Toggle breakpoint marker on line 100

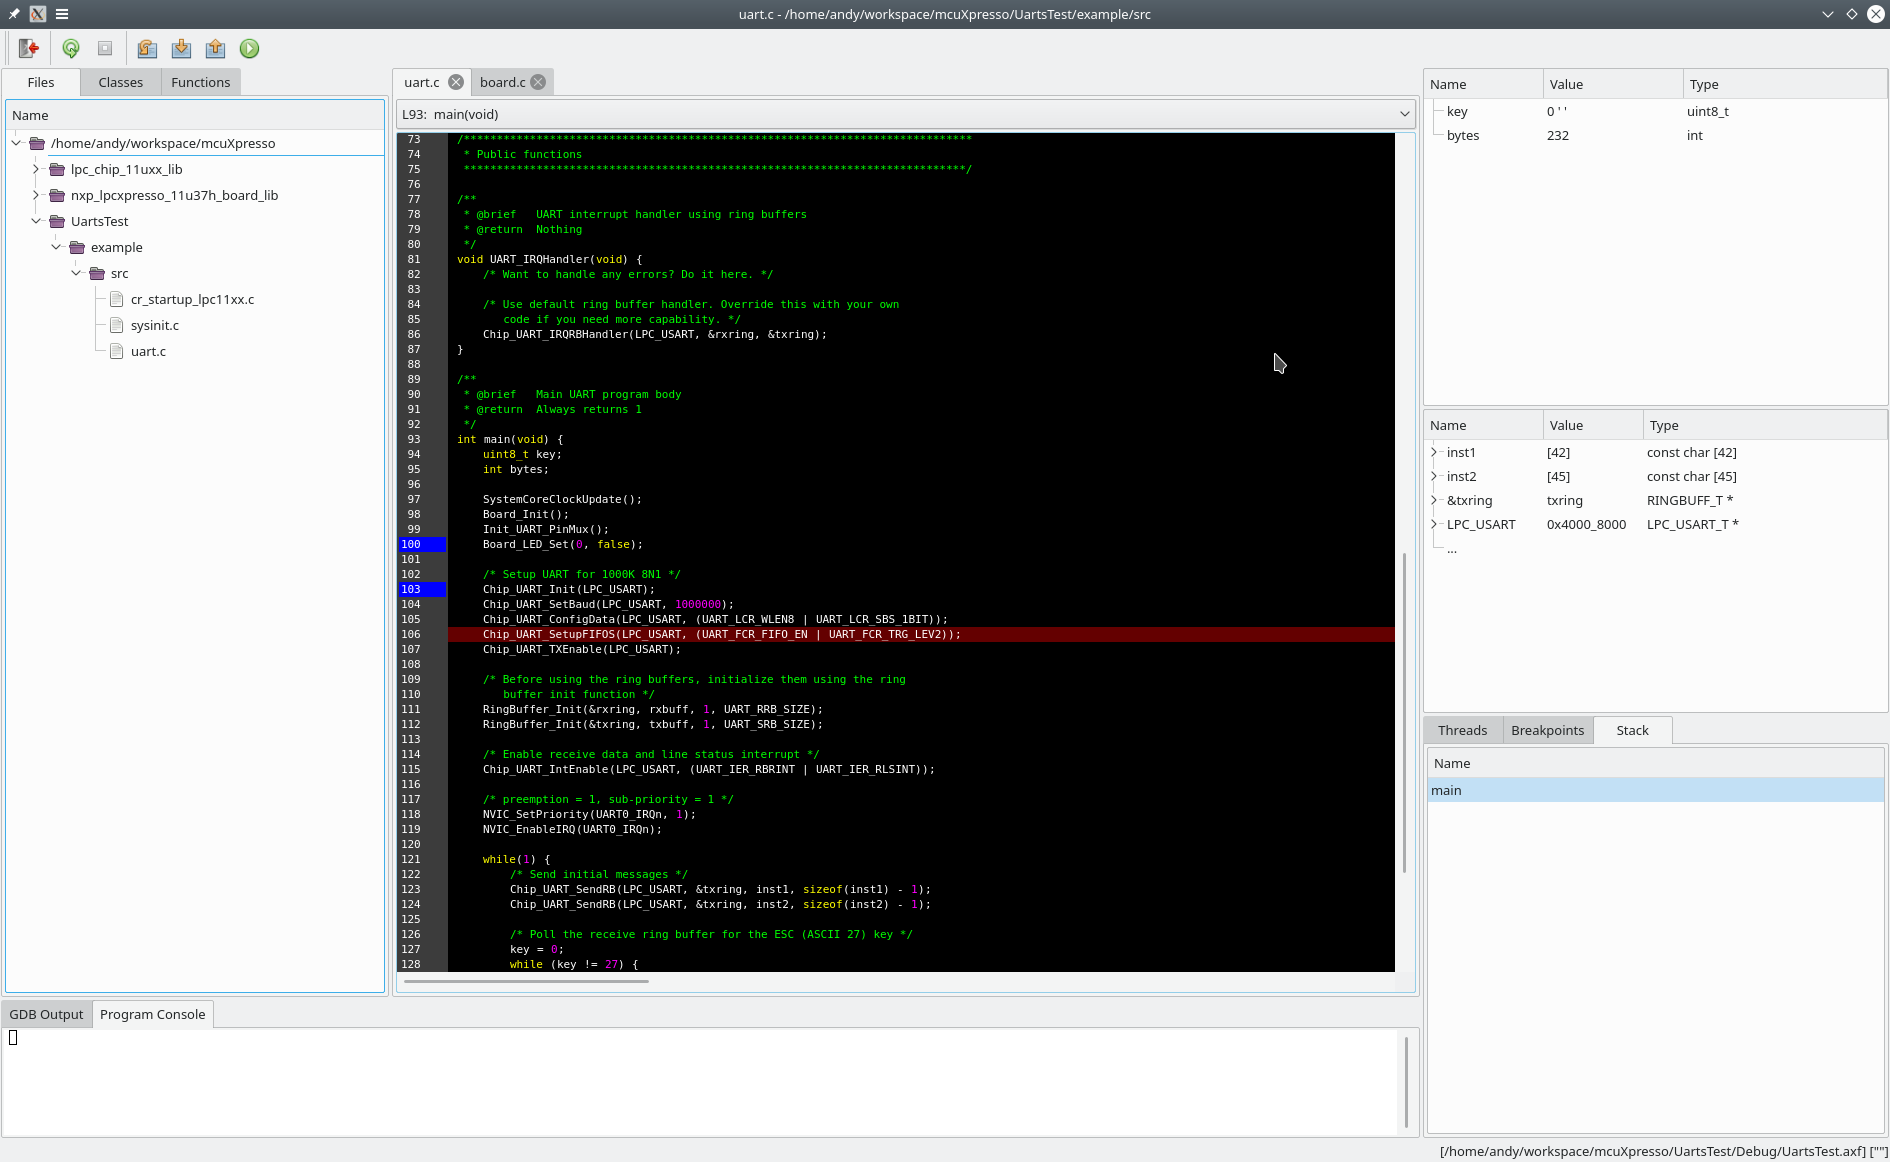tap(422, 544)
